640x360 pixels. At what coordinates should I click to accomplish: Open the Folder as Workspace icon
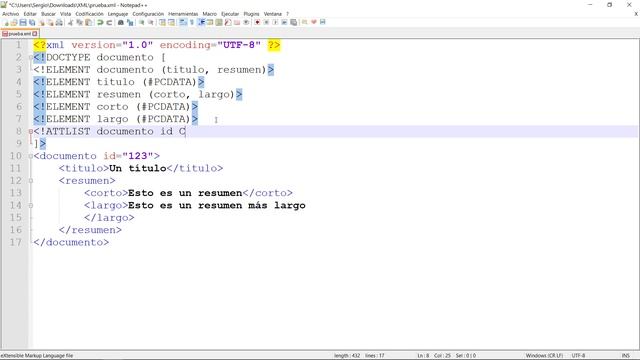click(x=237, y=22)
